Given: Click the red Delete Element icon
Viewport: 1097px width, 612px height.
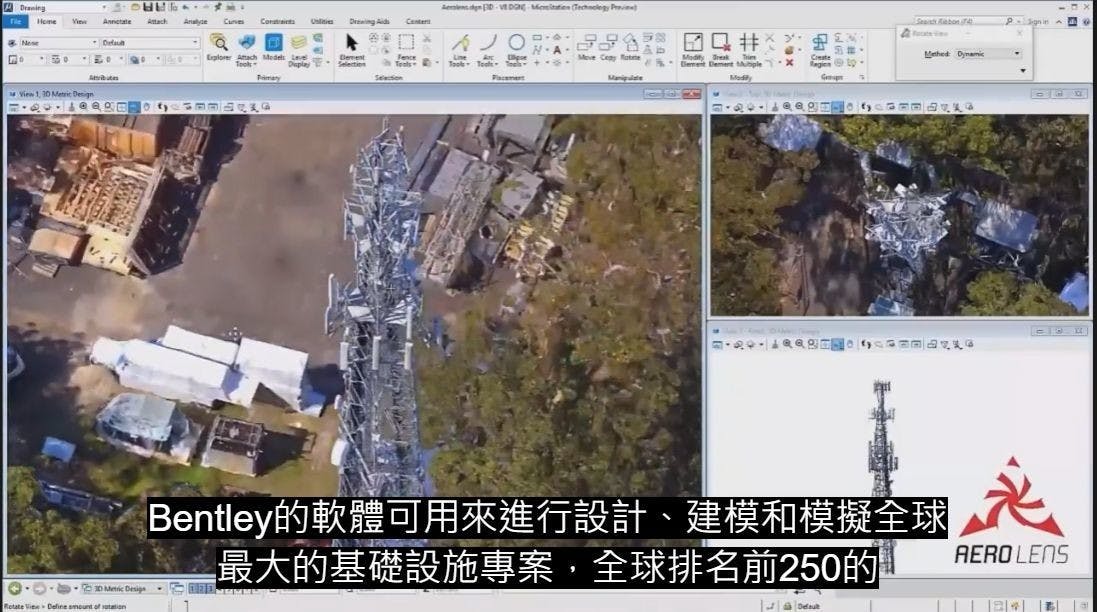Looking at the screenshot, I should point(789,62).
